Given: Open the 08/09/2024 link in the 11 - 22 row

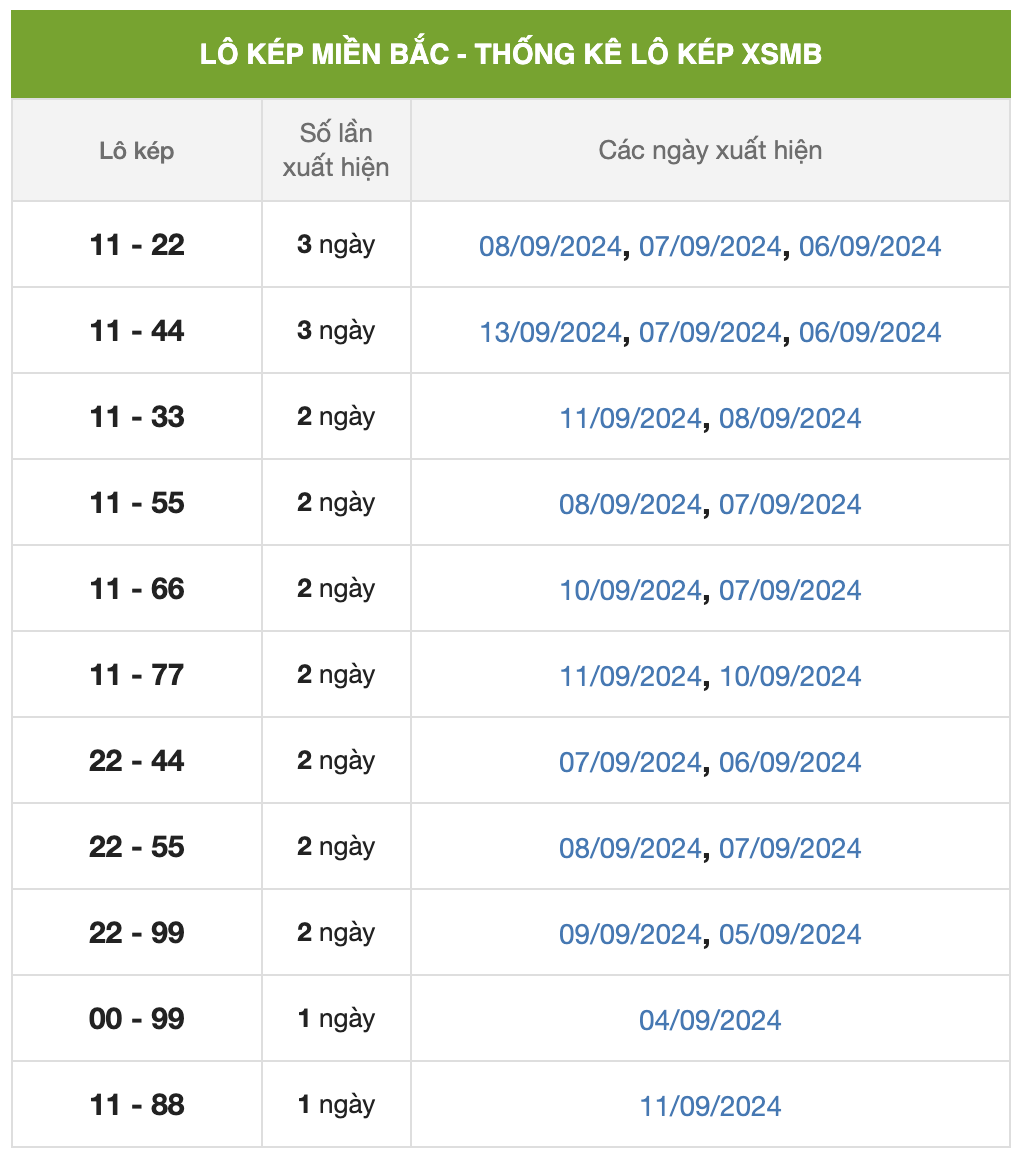Looking at the screenshot, I should coord(550,246).
